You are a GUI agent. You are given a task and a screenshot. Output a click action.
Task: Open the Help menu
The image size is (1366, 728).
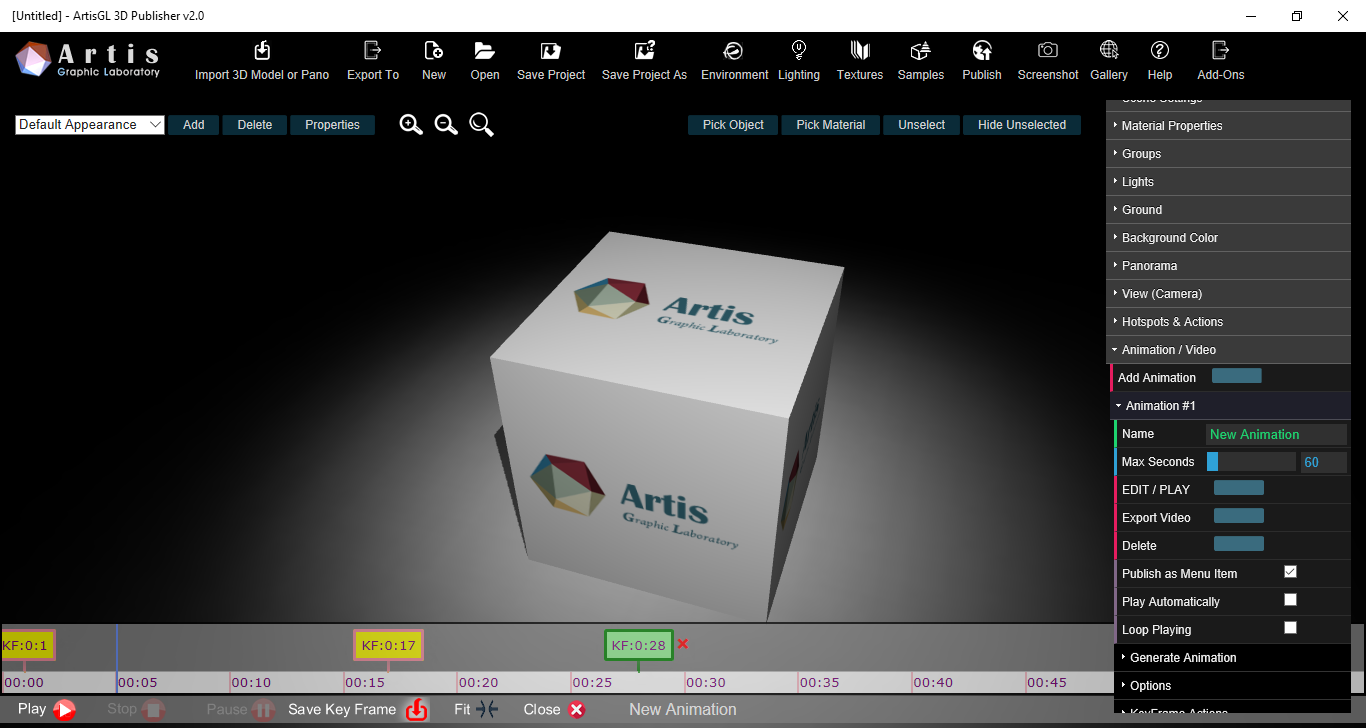pyautogui.click(x=1160, y=61)
